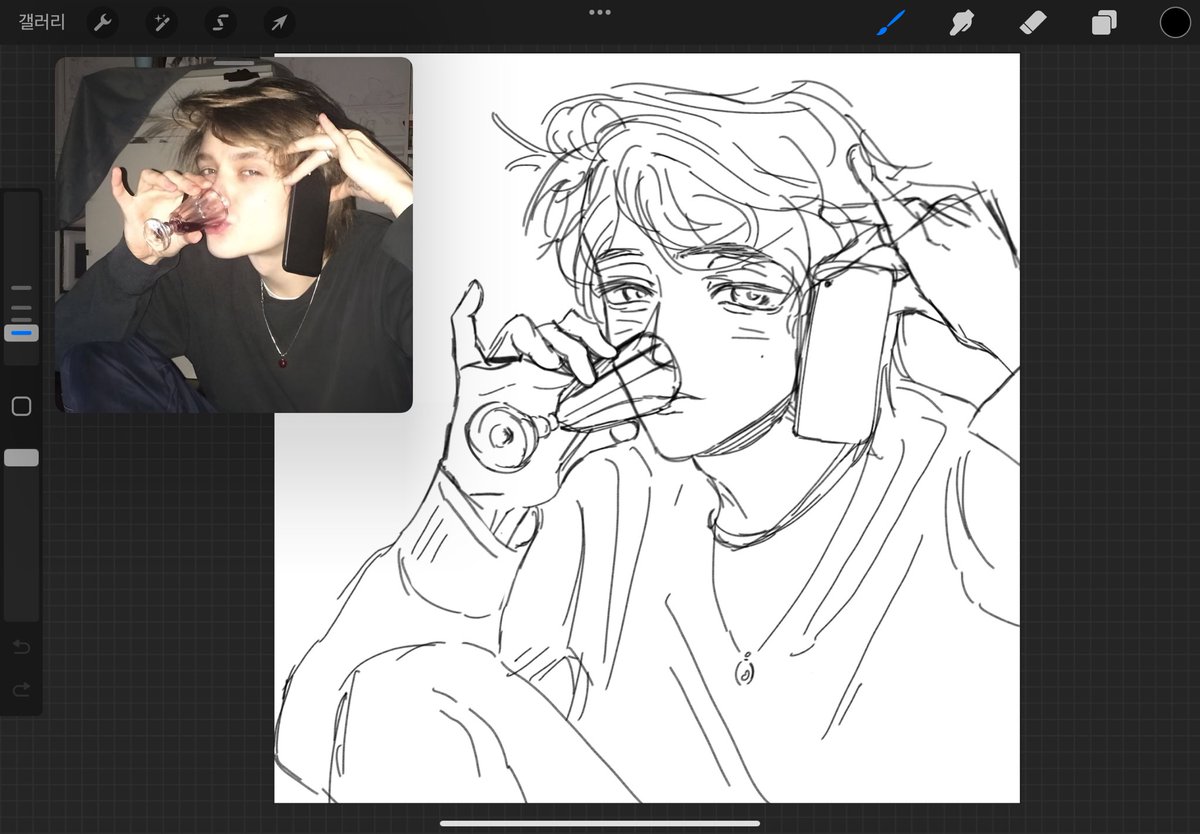
Task: Open the black color picker circle
Action: tap(1175, 22)
